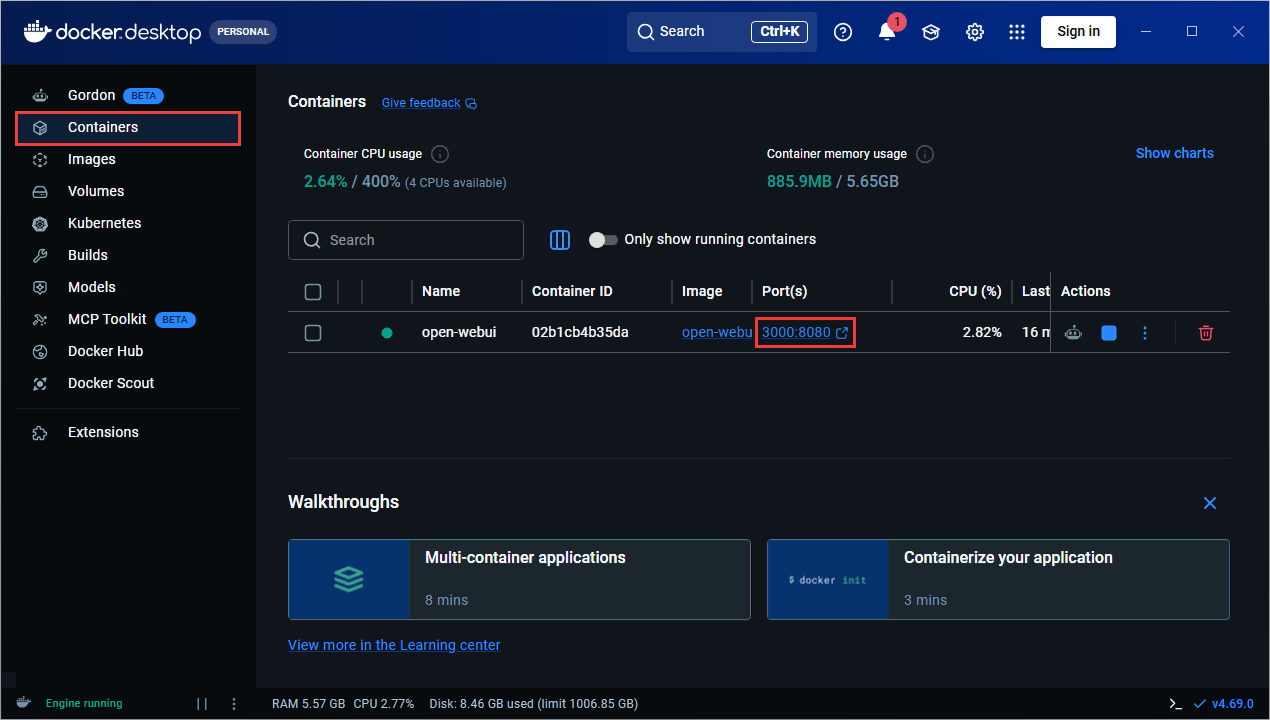
Task: Select Containers in the sidebar
Action: (128, 128)
